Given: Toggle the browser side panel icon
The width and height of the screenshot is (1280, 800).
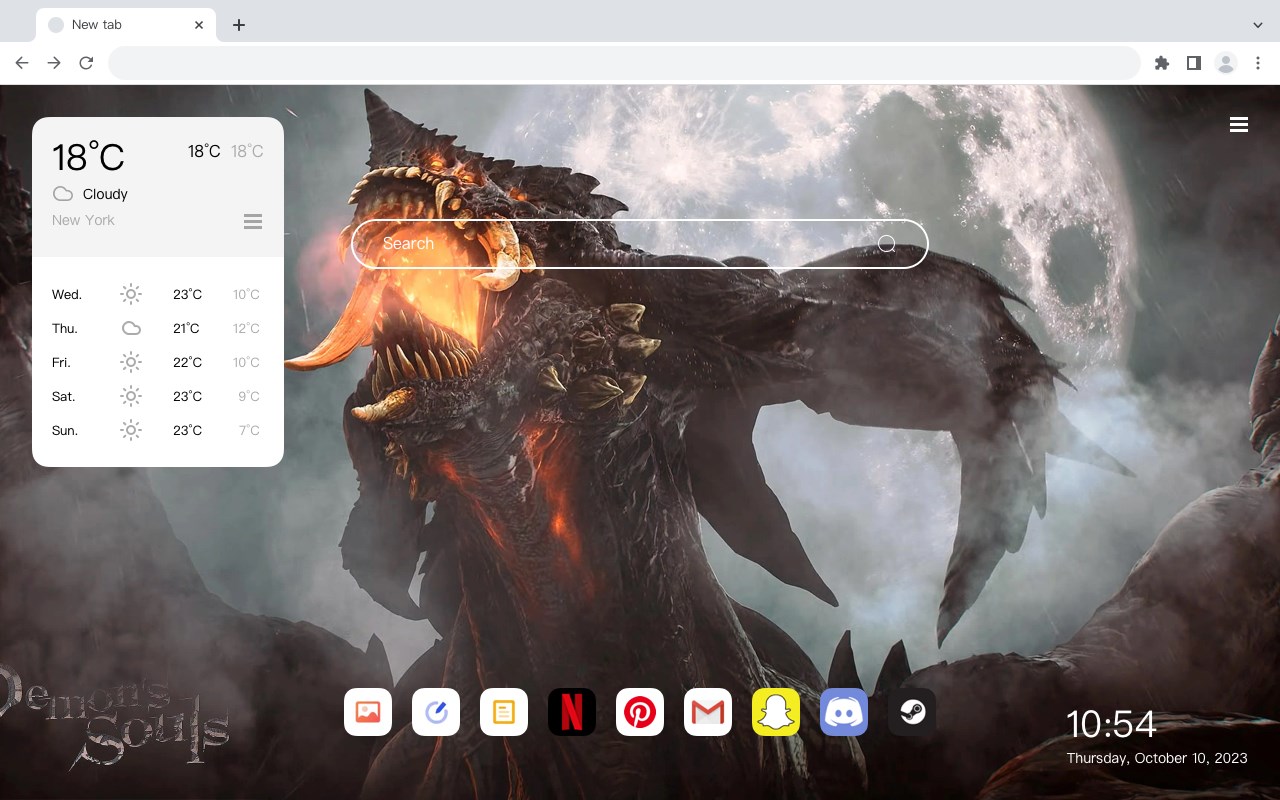Looking at the screenshot, I should (1193, 63).
